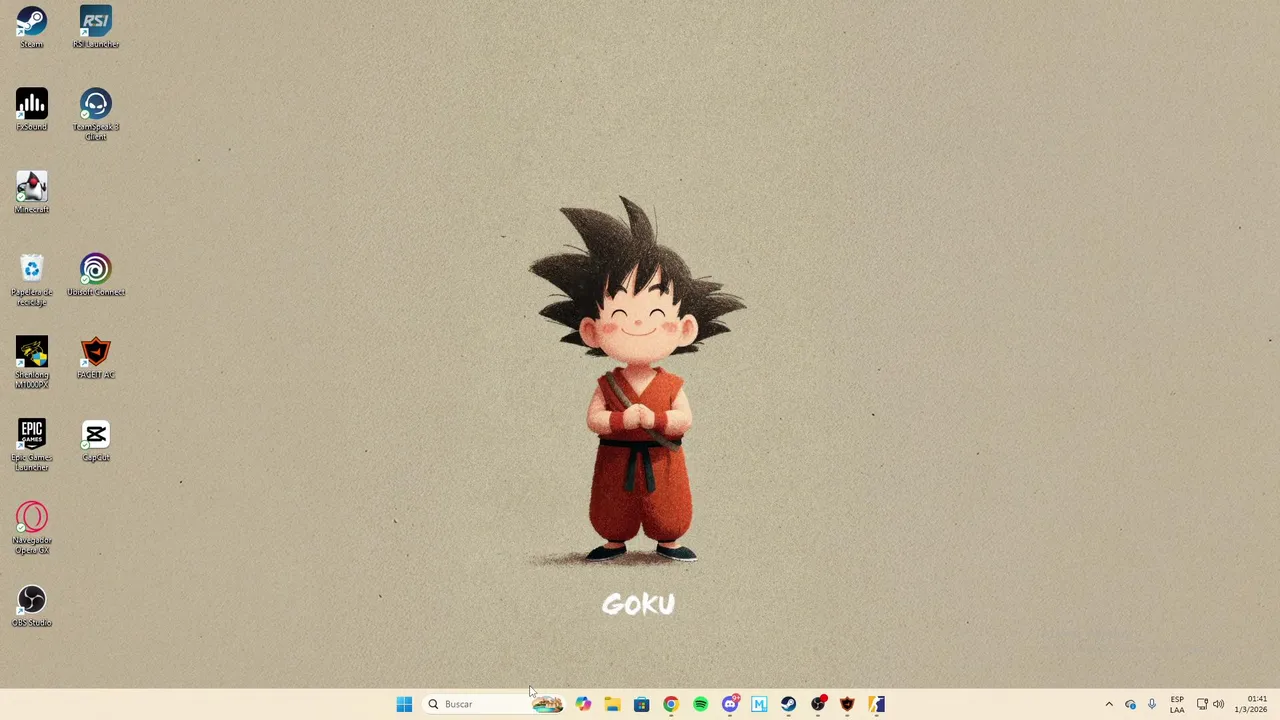Open Microsoft Store from the taskbar
Screen dimensions: 1280x720
[641, 704]
